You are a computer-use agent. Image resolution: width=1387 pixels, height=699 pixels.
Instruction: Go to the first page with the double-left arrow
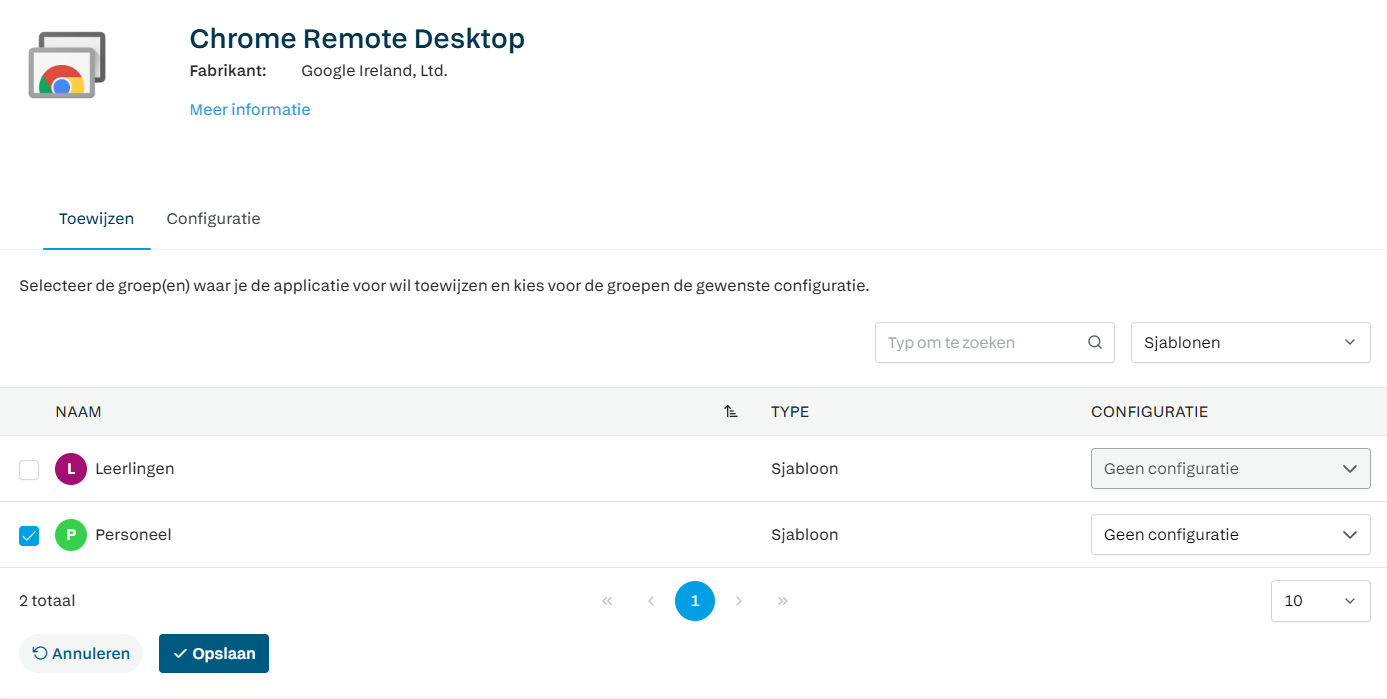click(607, 601)
